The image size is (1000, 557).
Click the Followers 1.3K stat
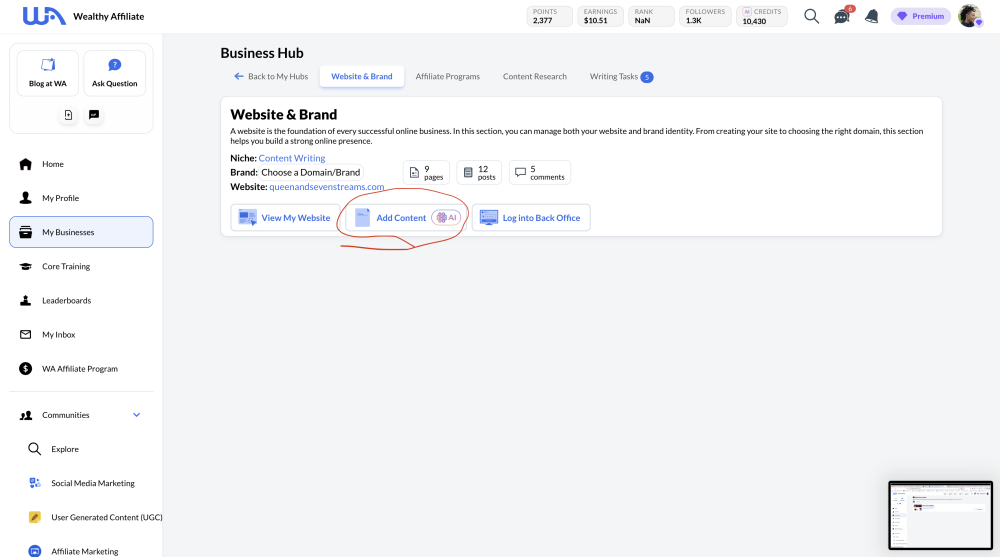coord(705,16)
